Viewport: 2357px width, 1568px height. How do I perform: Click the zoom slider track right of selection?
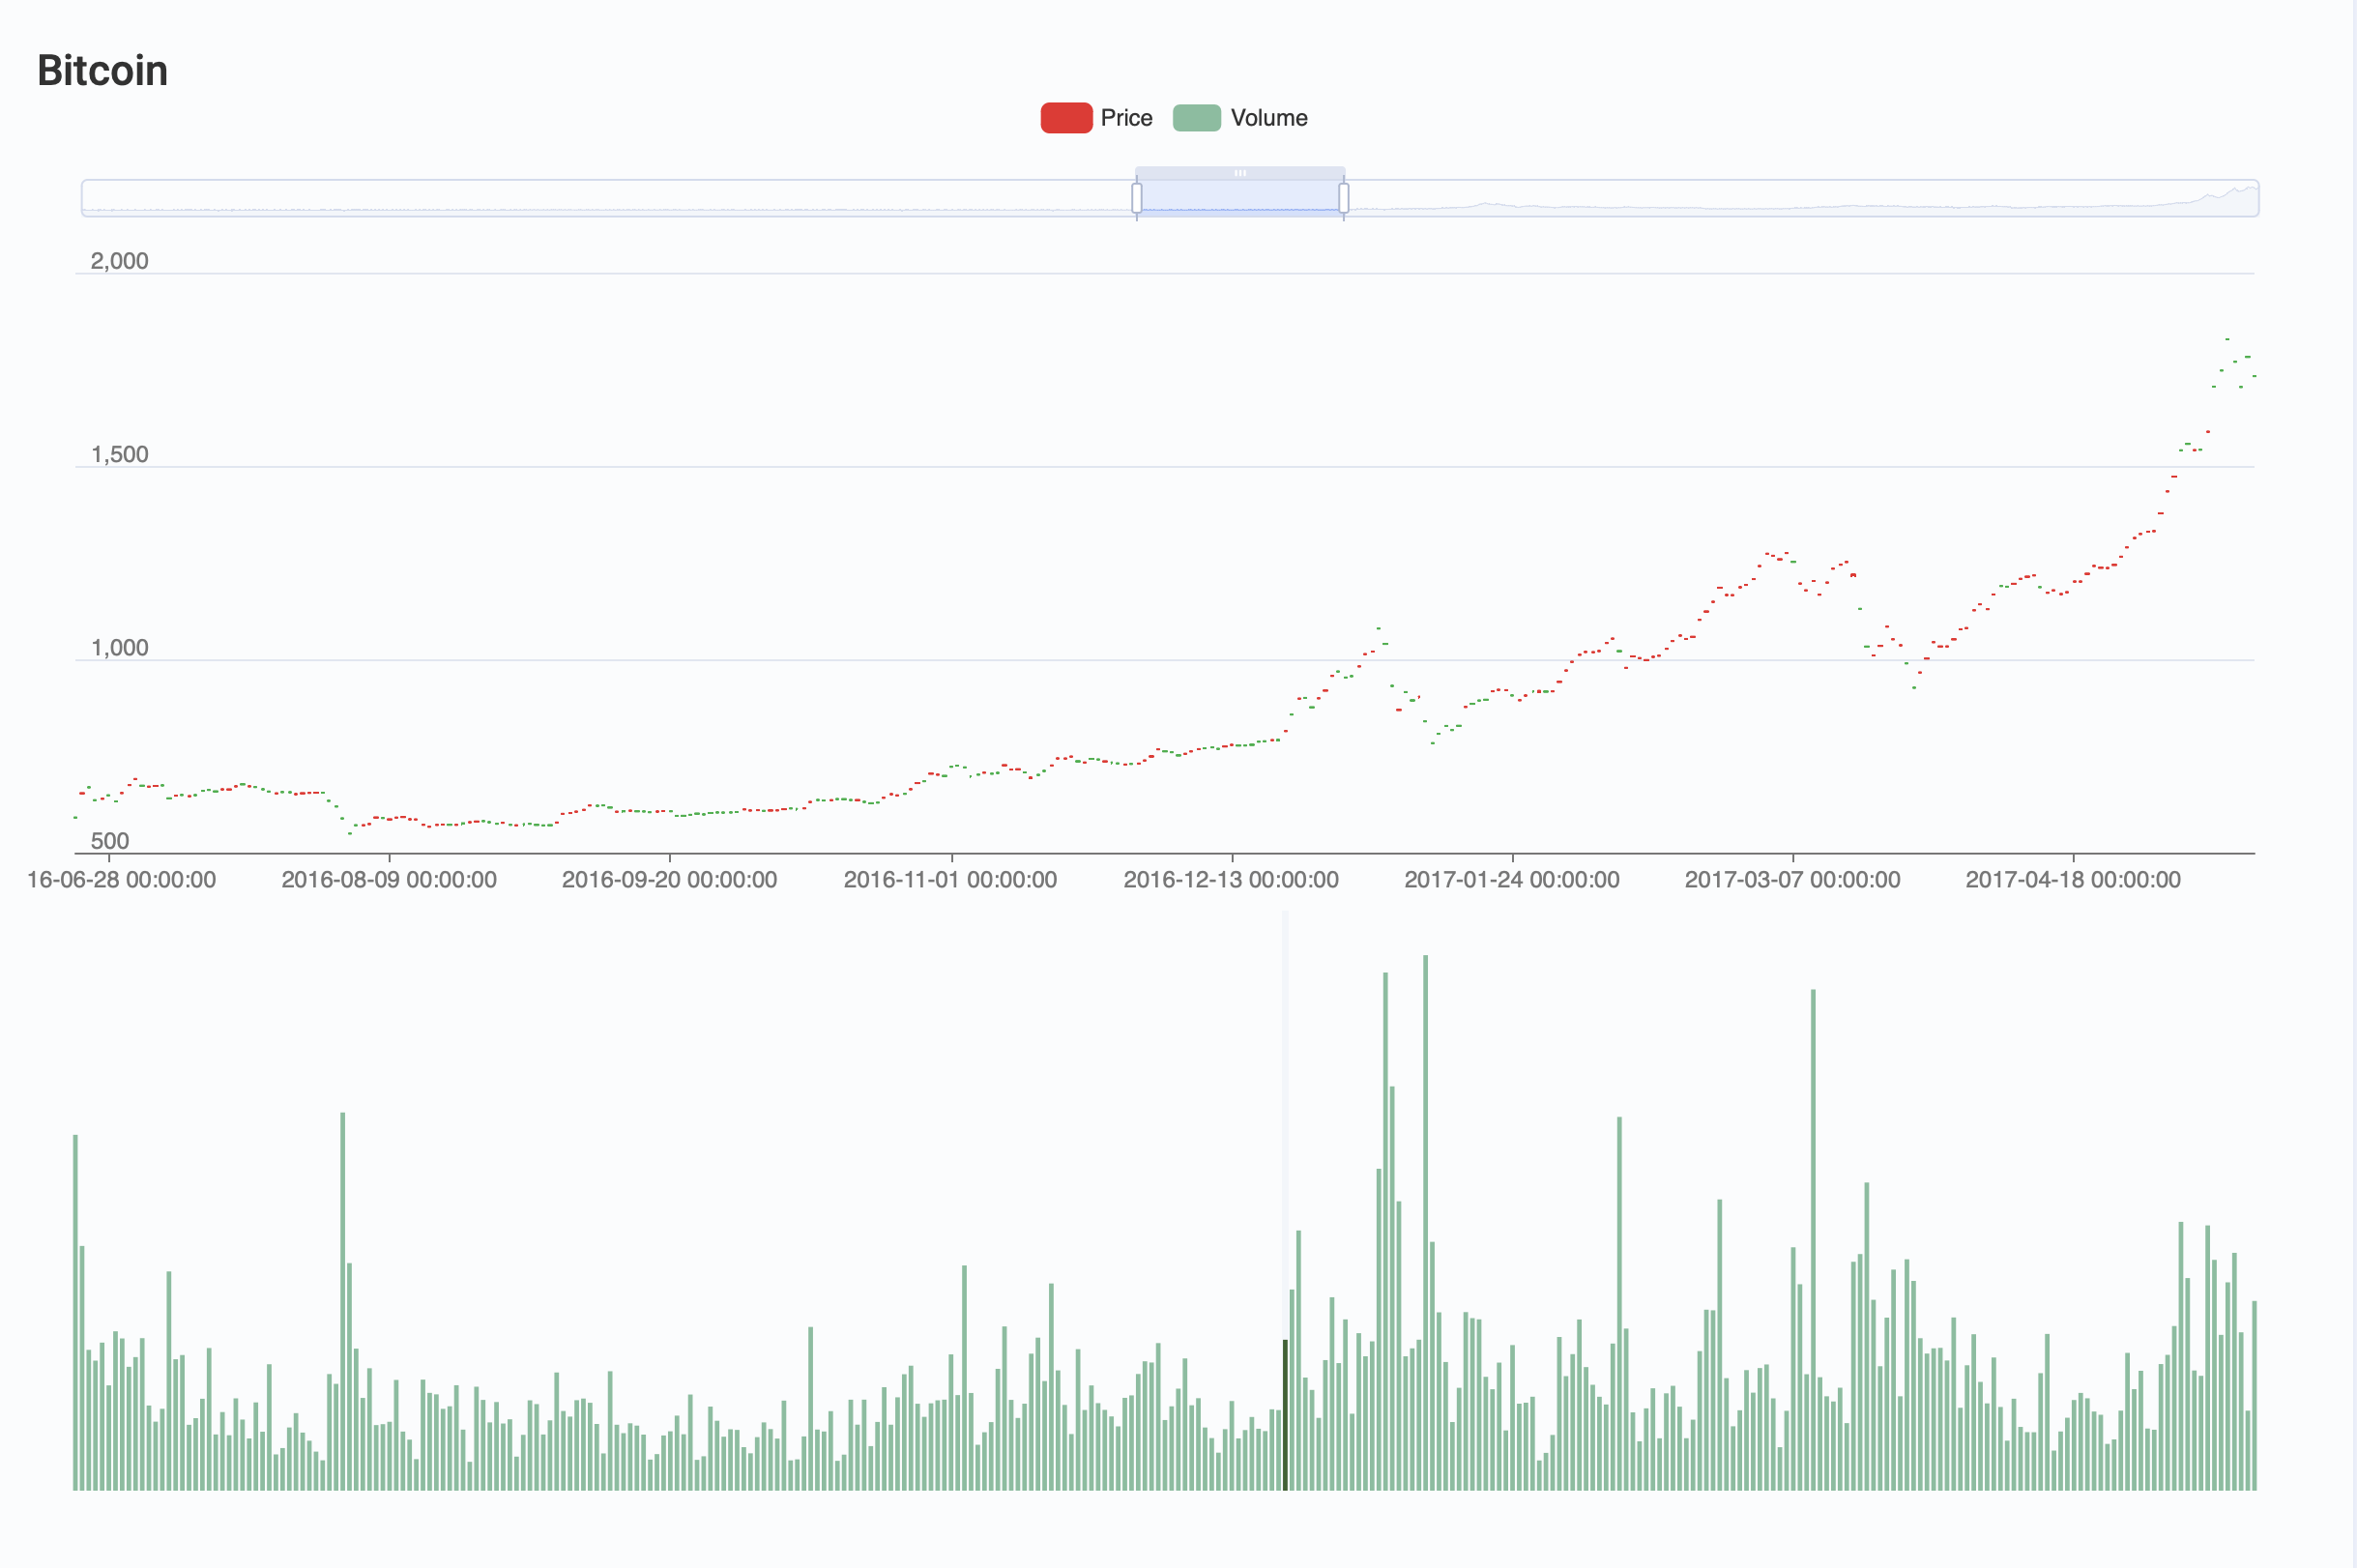coord(1800,198)
